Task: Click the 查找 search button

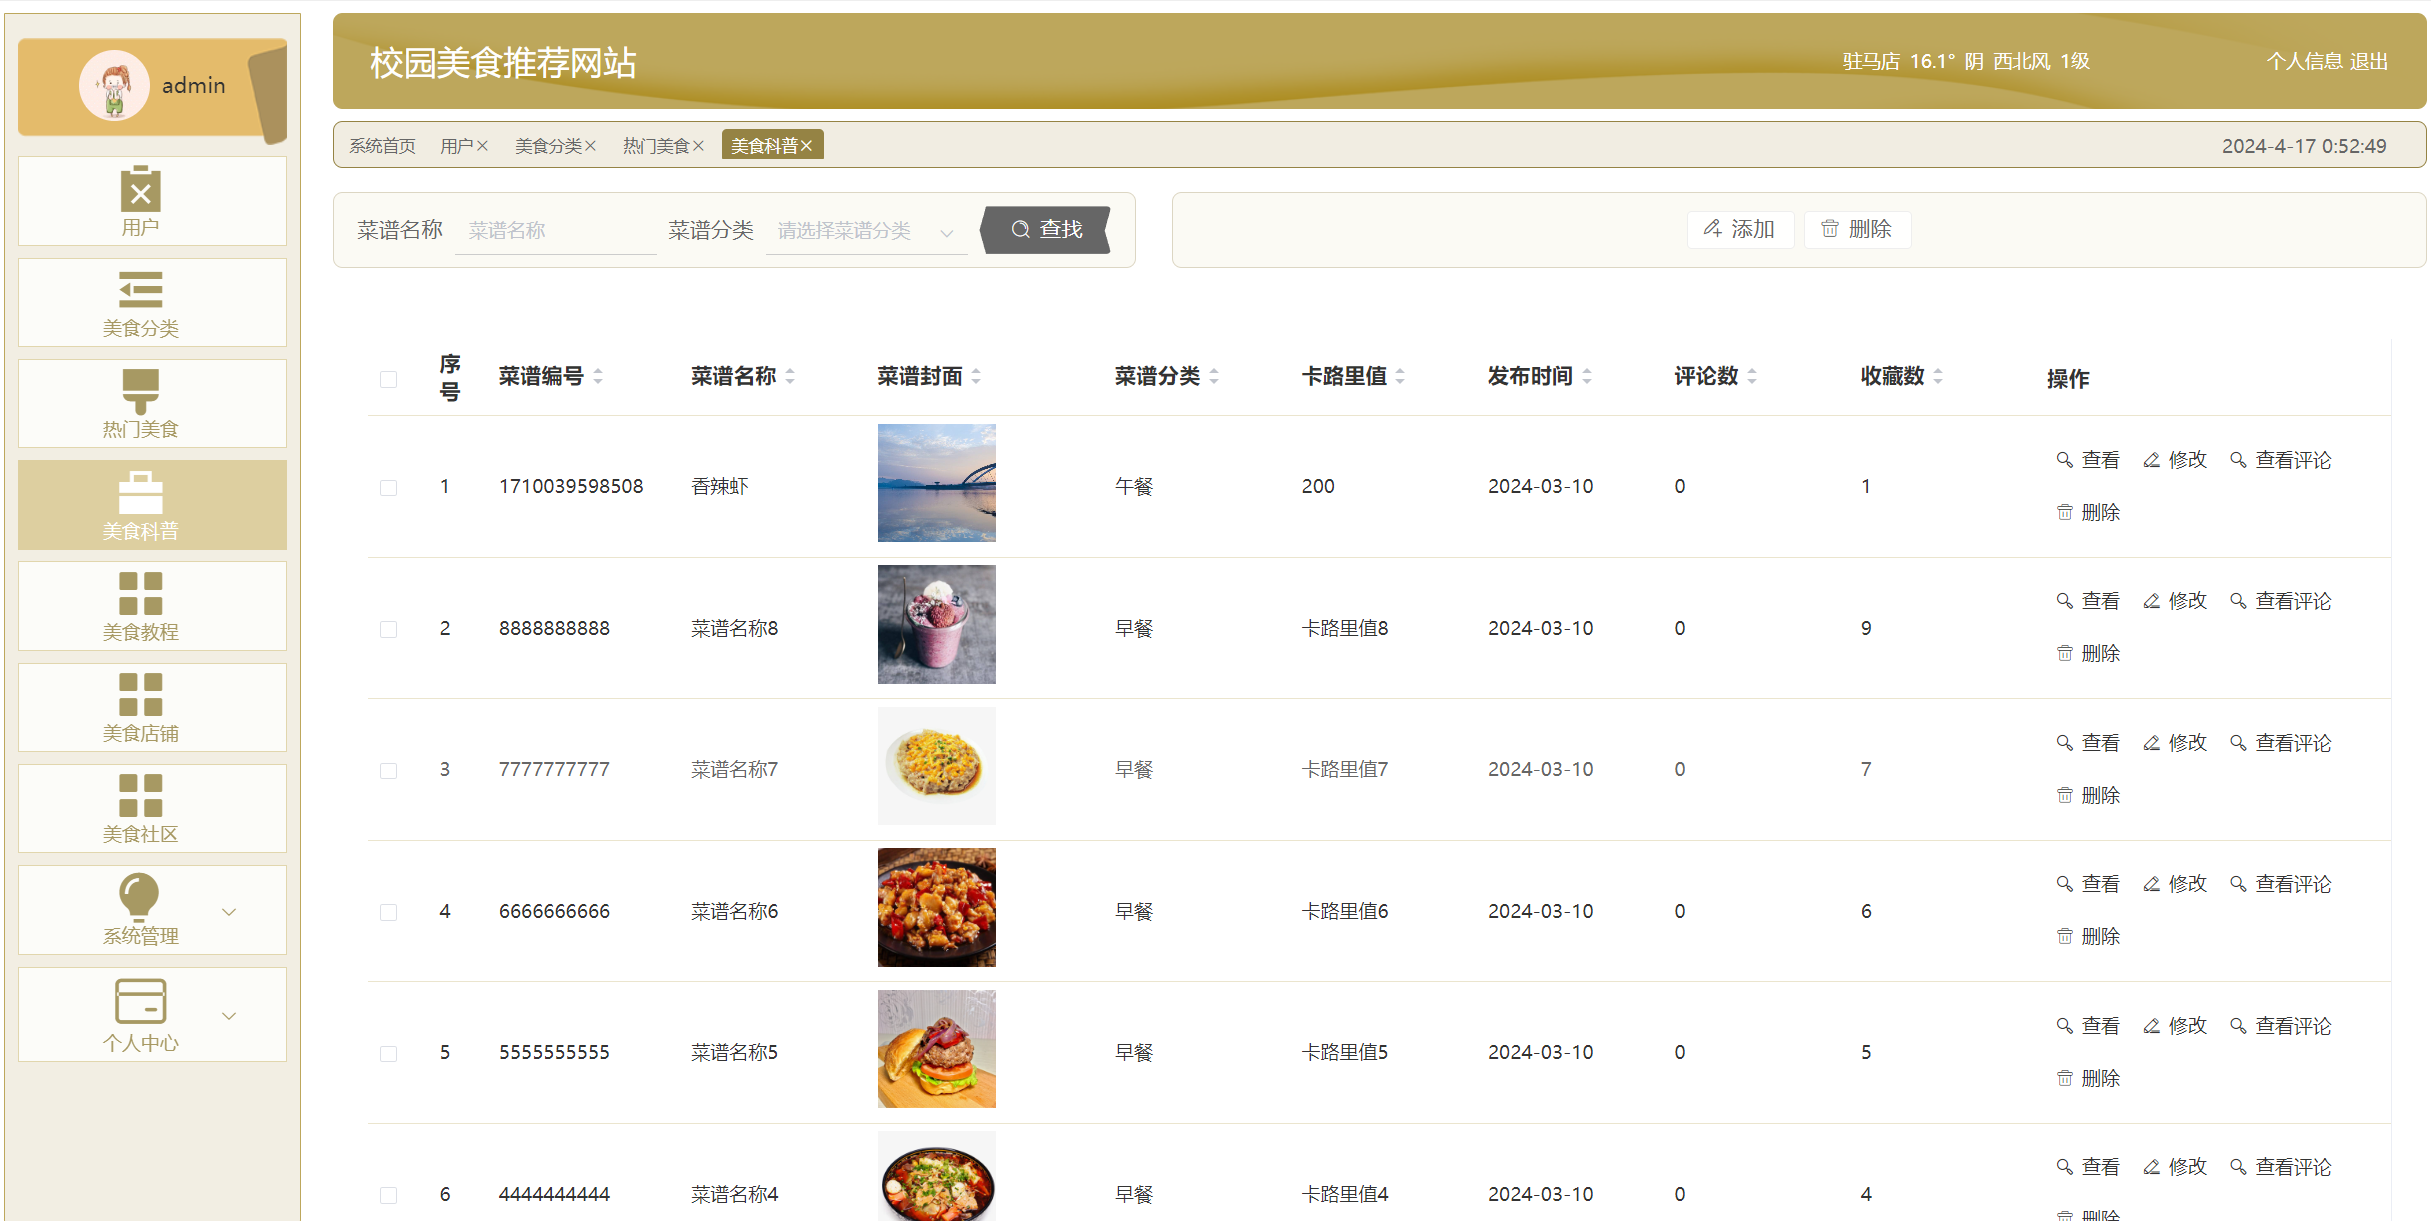Action: [x=1046, y=230]
